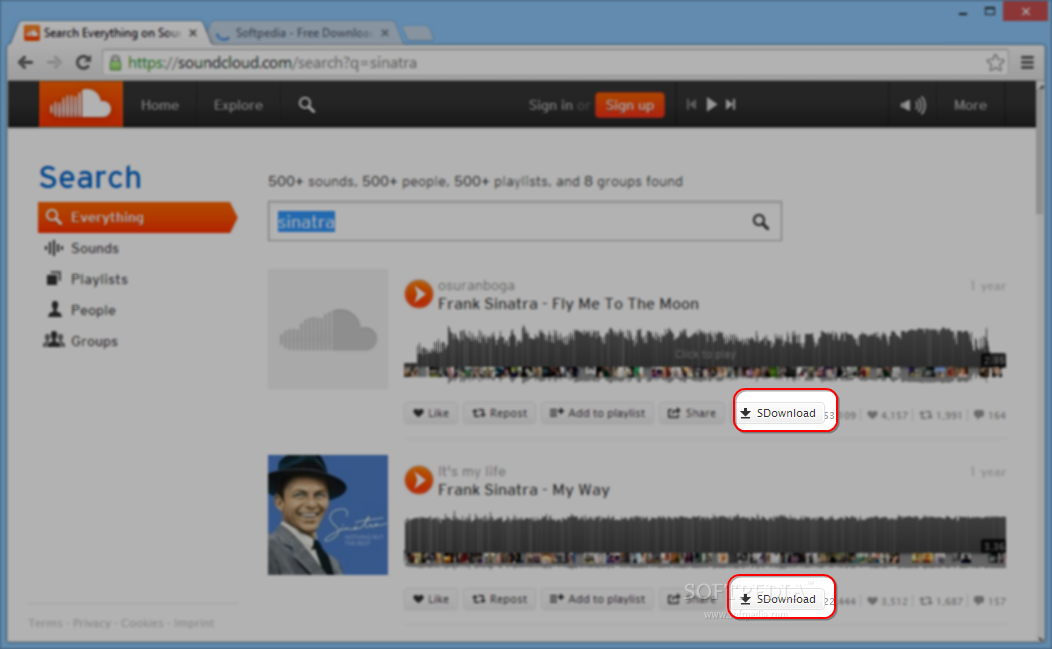Click the Sign in link
Image resolution: width=1052 pixels, height=649 pixels.
coord(550,105)
